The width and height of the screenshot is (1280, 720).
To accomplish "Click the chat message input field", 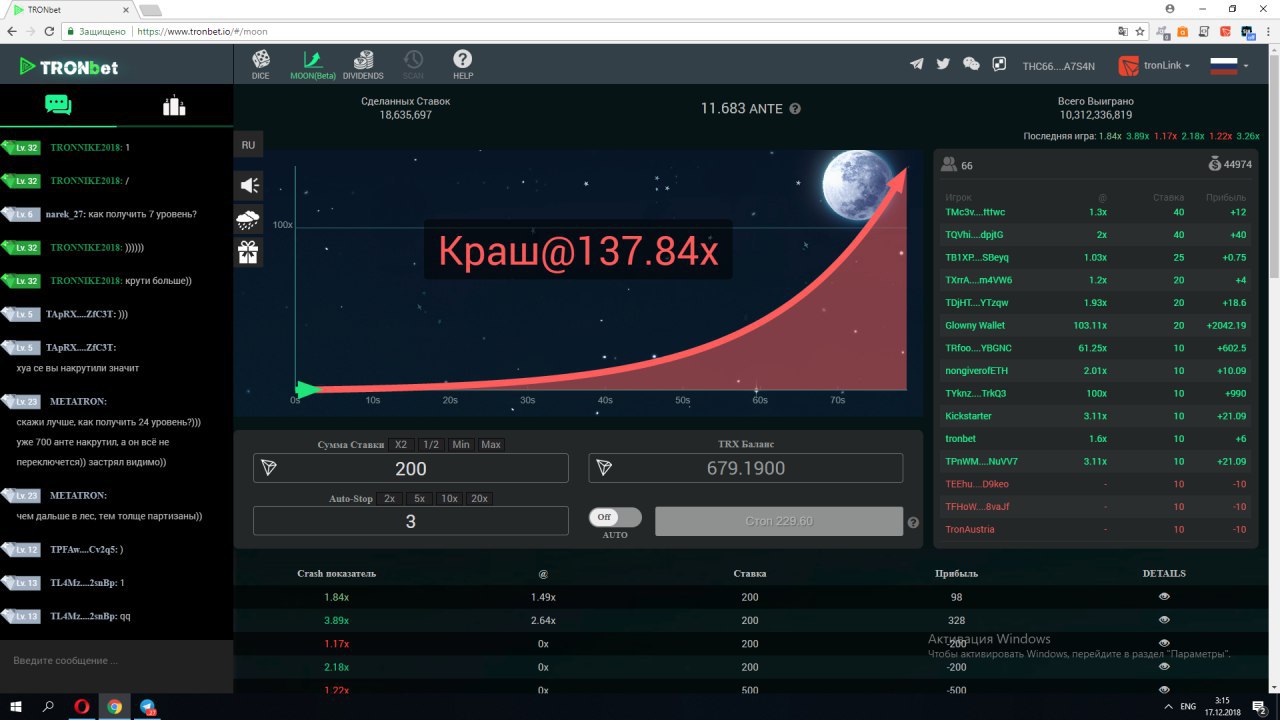I will pos(116,661).
